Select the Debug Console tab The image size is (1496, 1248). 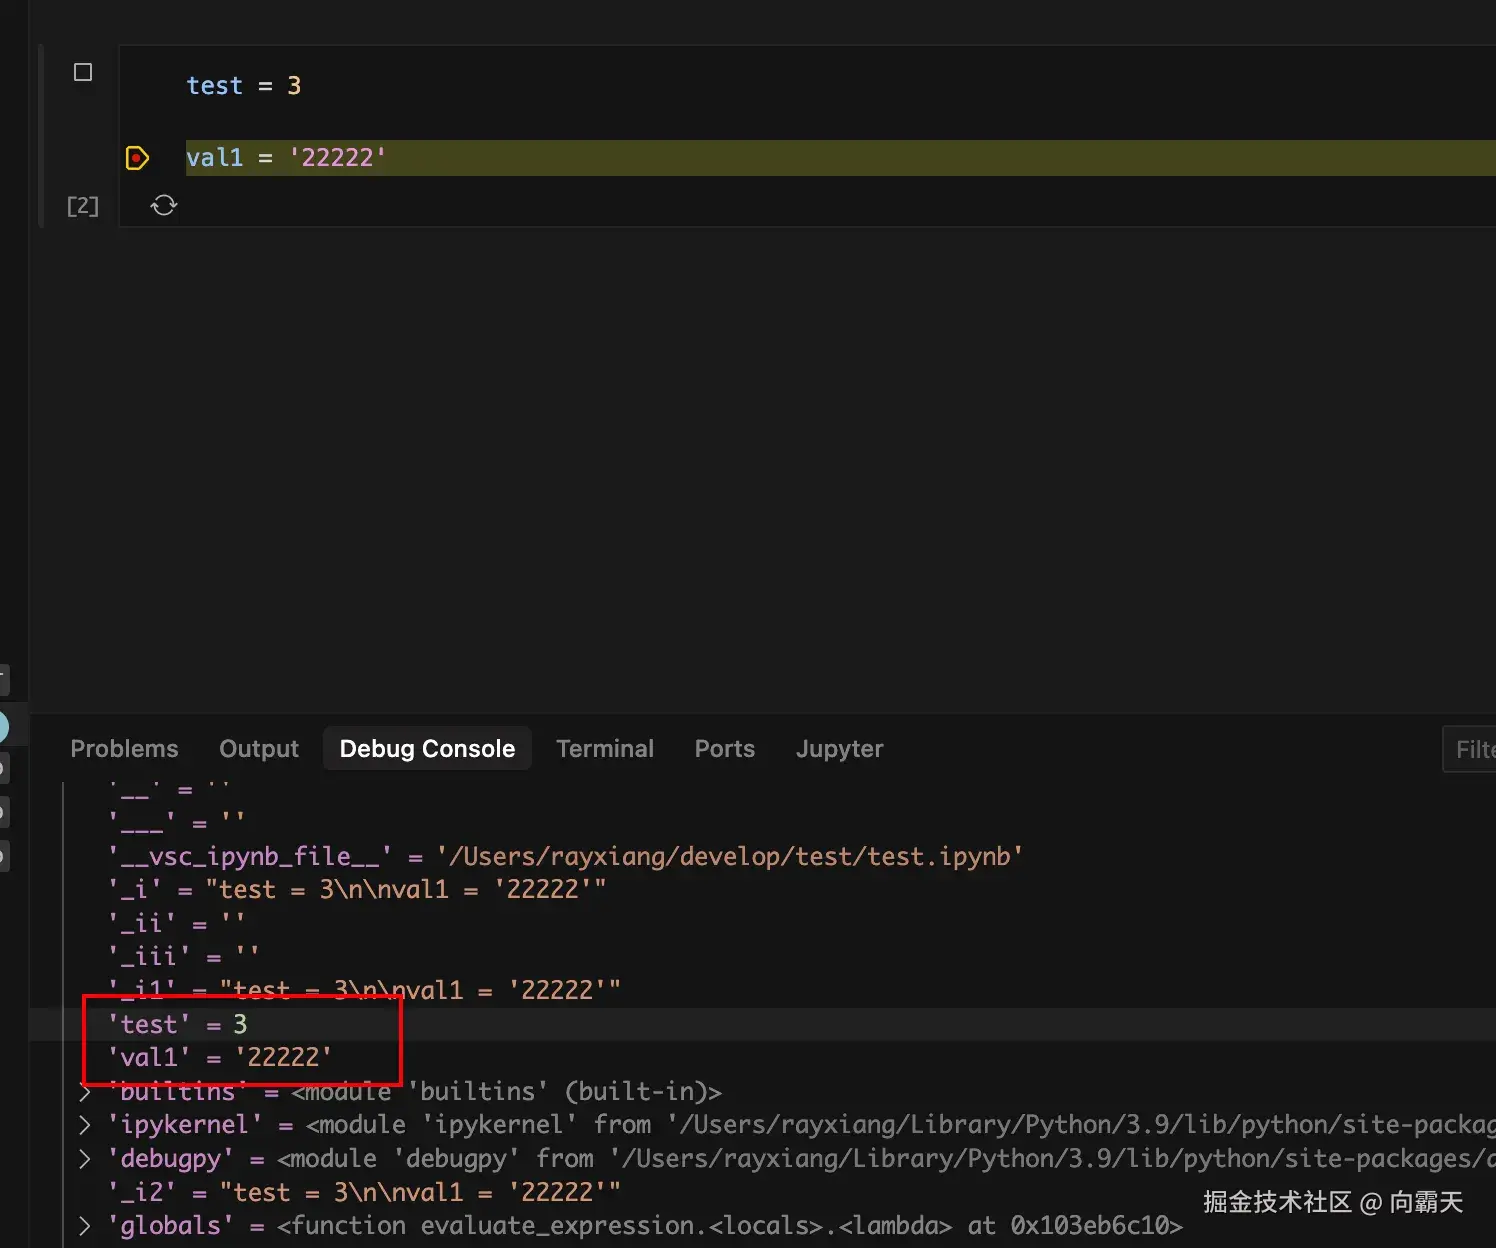[x=427, y=749]
